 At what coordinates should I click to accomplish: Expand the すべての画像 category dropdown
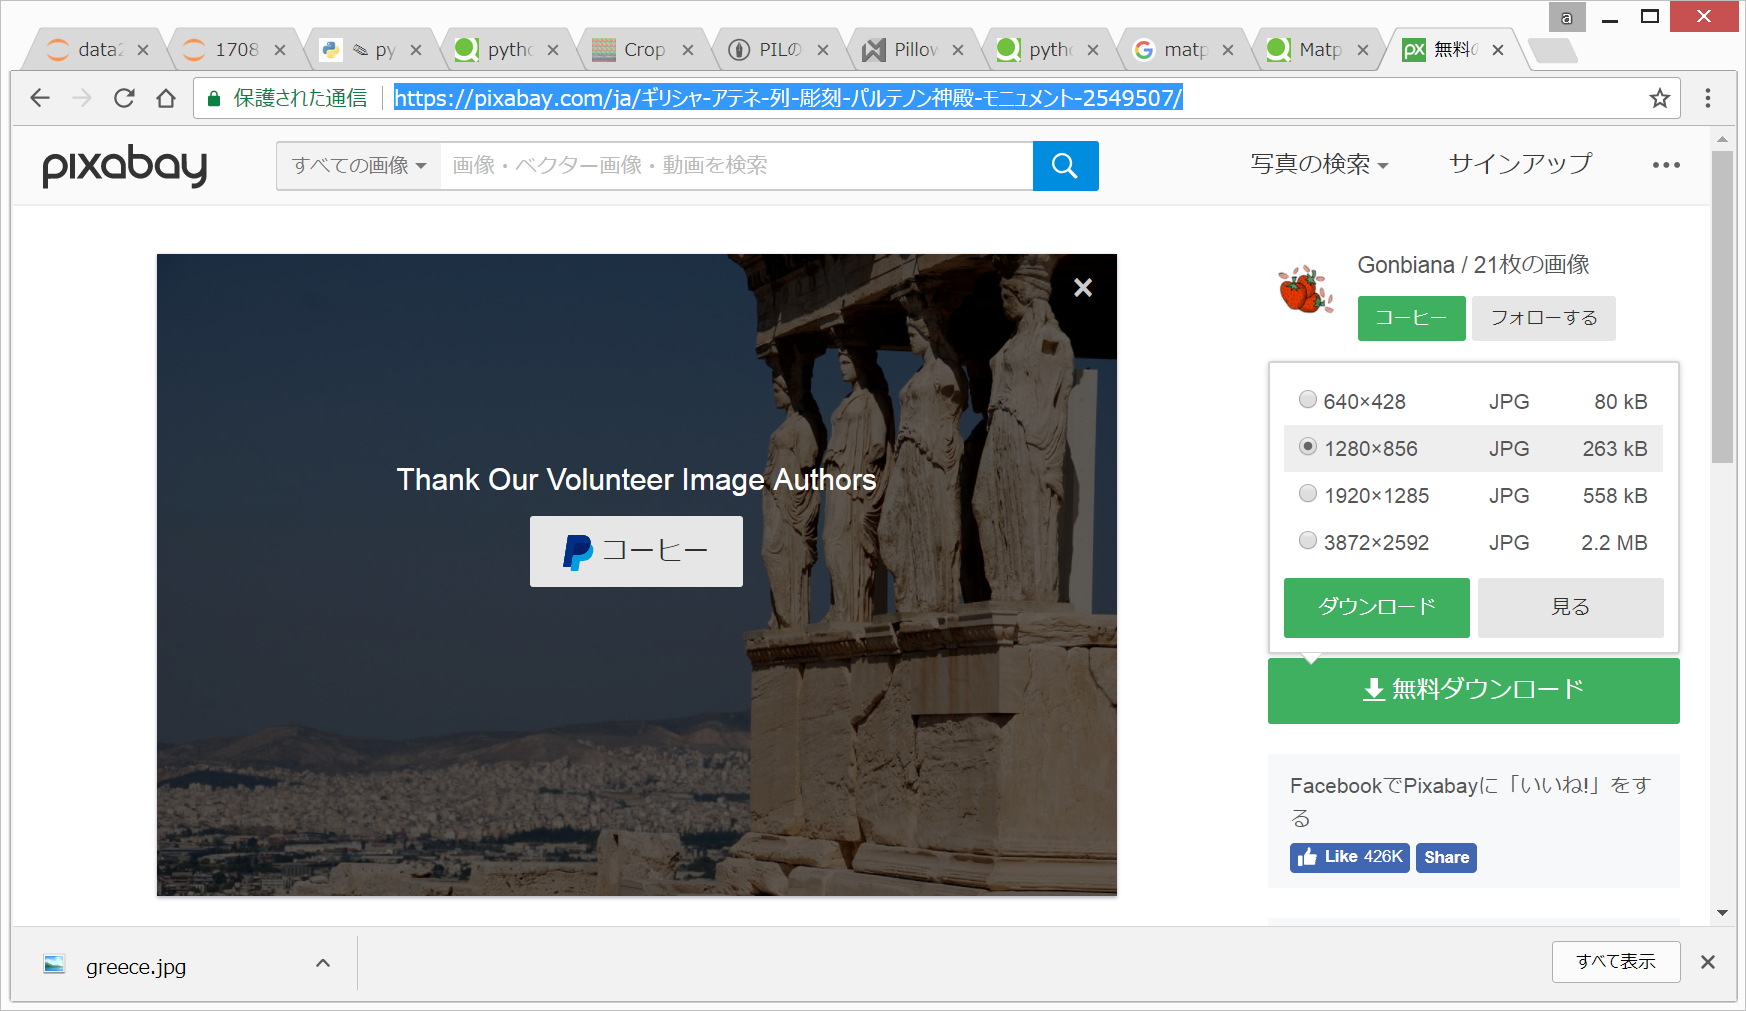click(x=359, y=166)
